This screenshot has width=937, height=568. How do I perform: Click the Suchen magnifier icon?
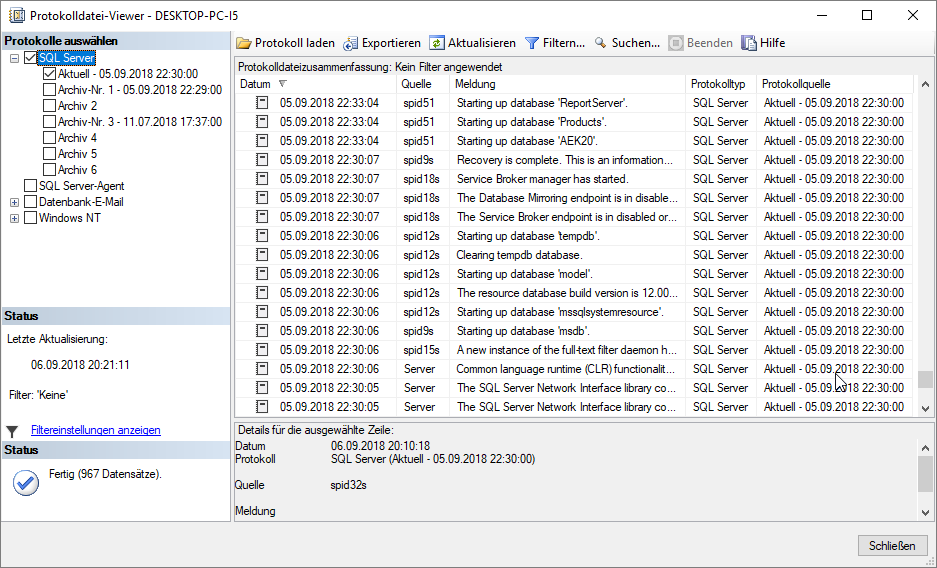click(x=601, y=43)
